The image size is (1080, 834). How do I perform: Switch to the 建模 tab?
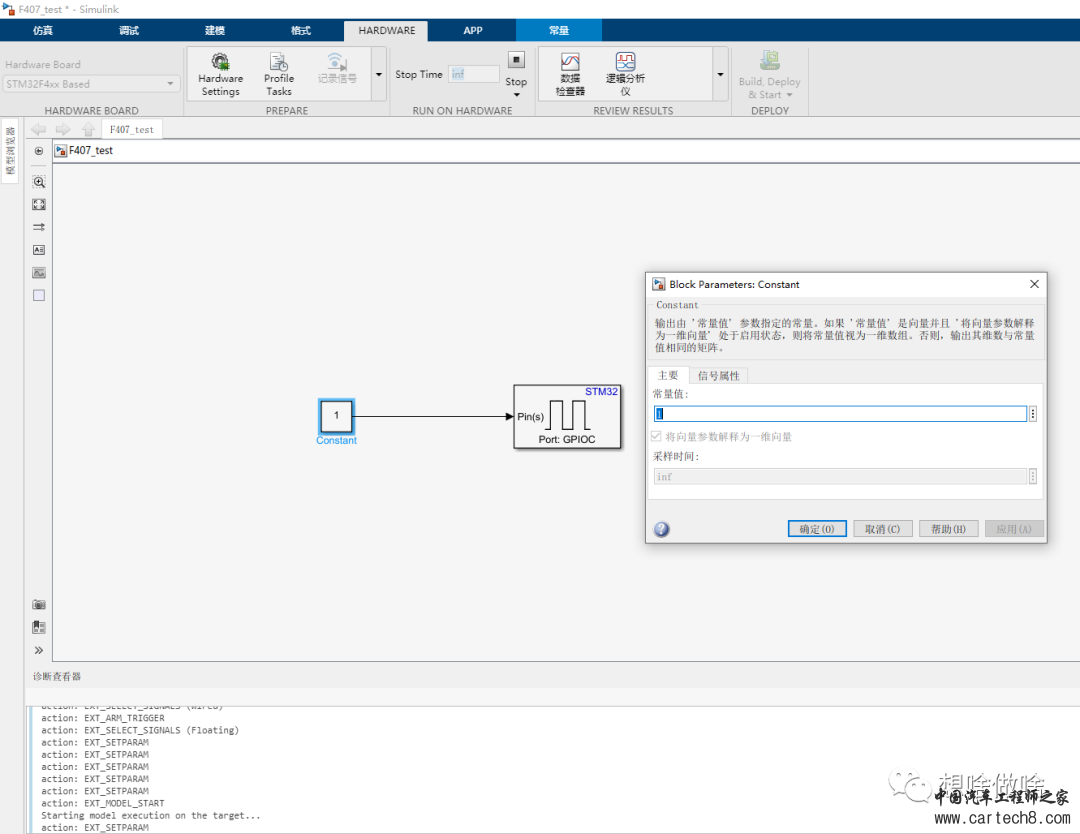pyautogui.click(x=215, y=30)
